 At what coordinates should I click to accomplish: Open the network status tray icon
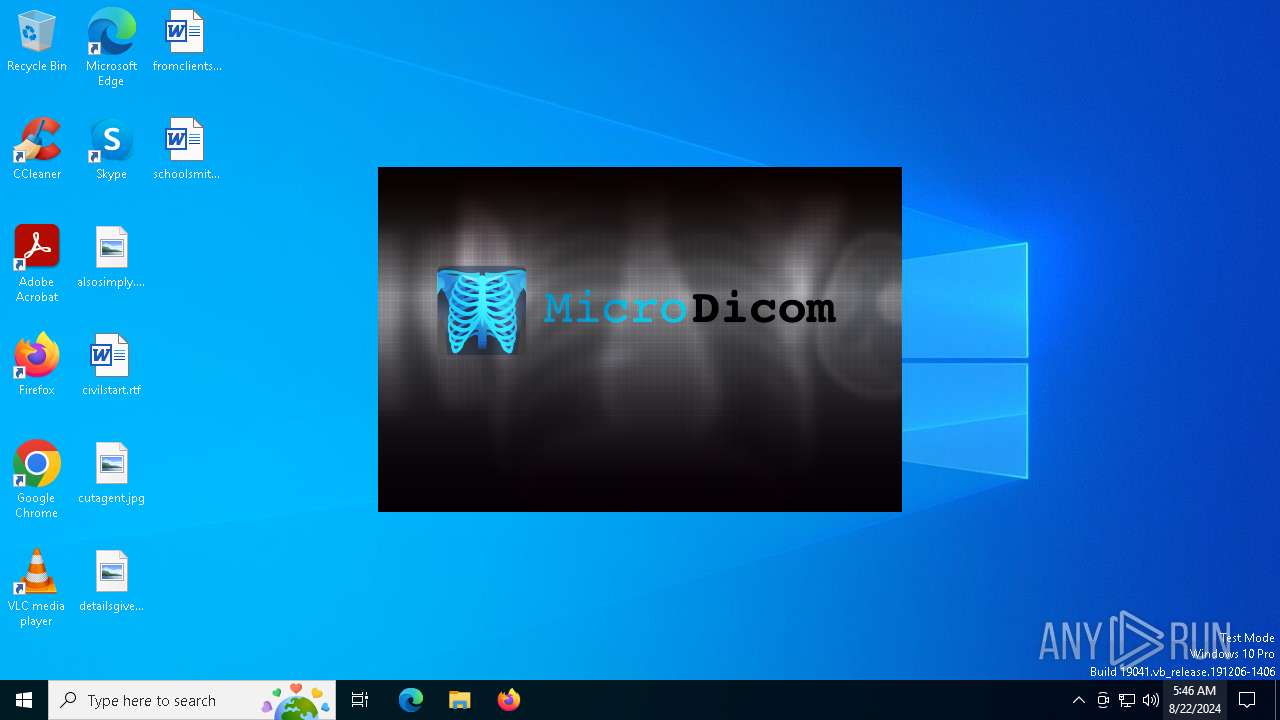pos(1127,700)
